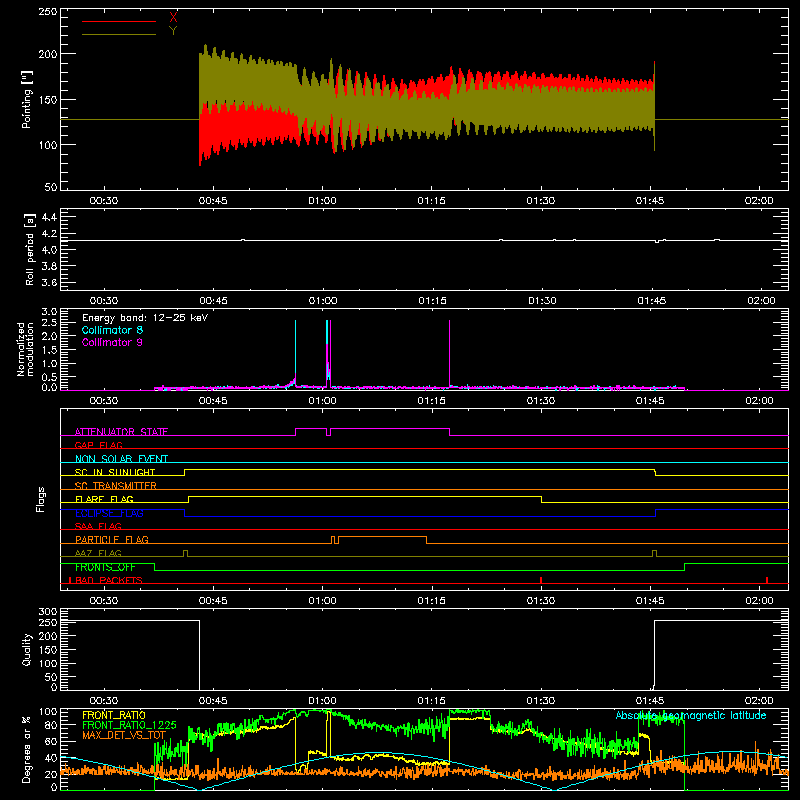Click the 01:00 time label under the Pointing plot
Image resolution: width=800 pixels, height=800 pixels.
pos(322,201)
